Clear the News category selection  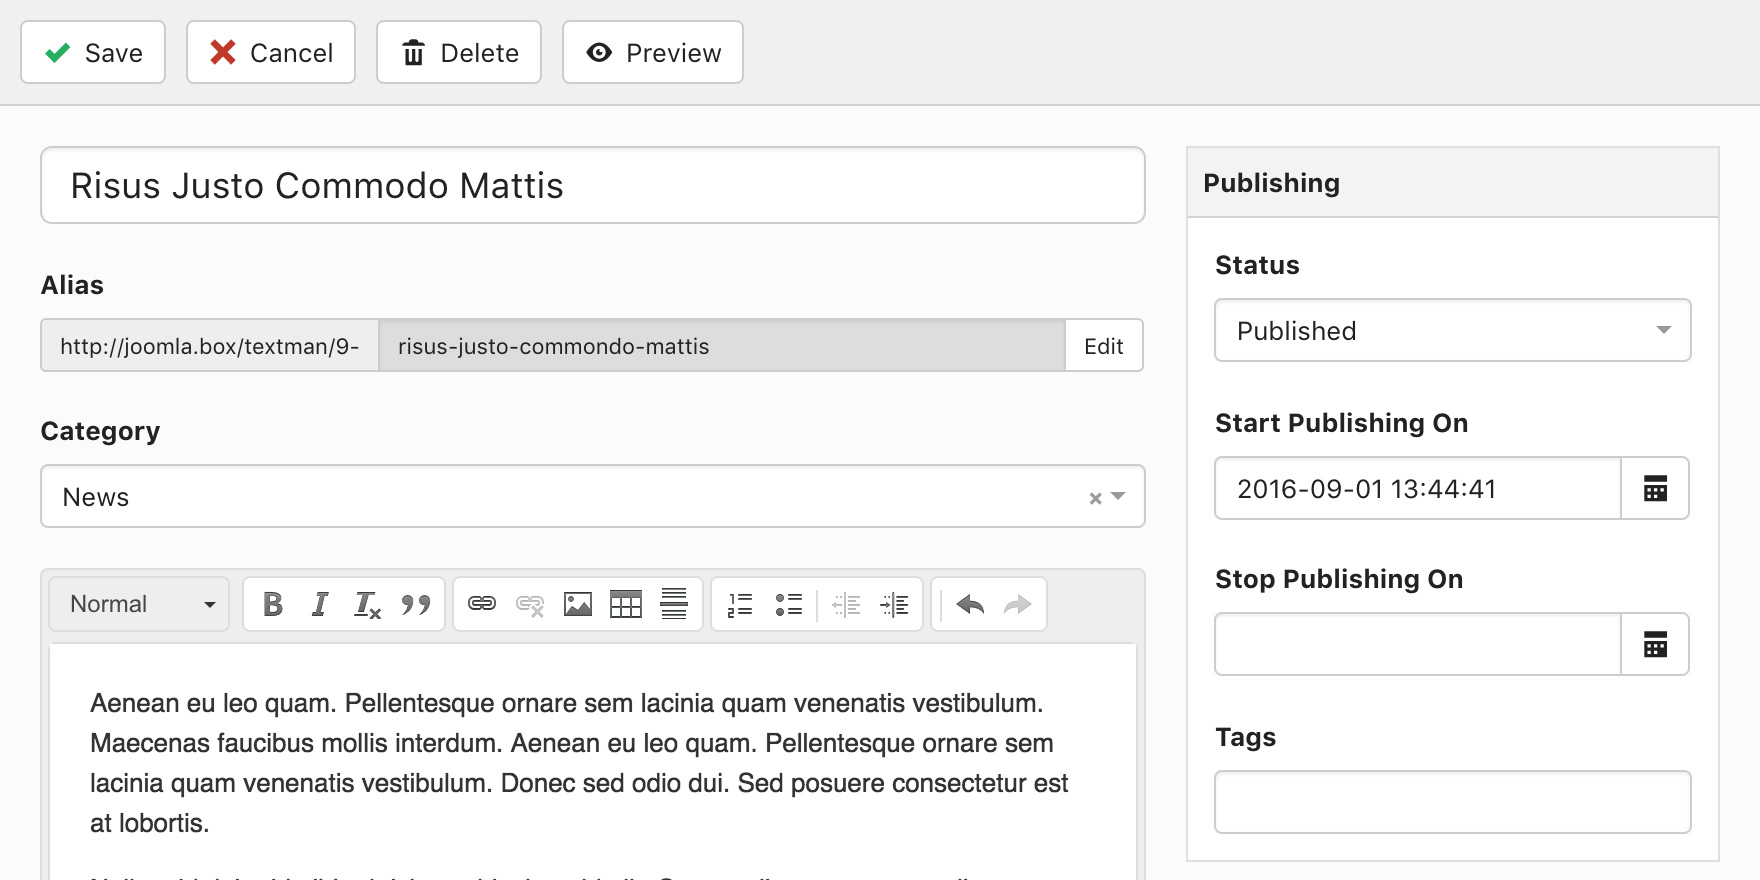click(1095, 498)
